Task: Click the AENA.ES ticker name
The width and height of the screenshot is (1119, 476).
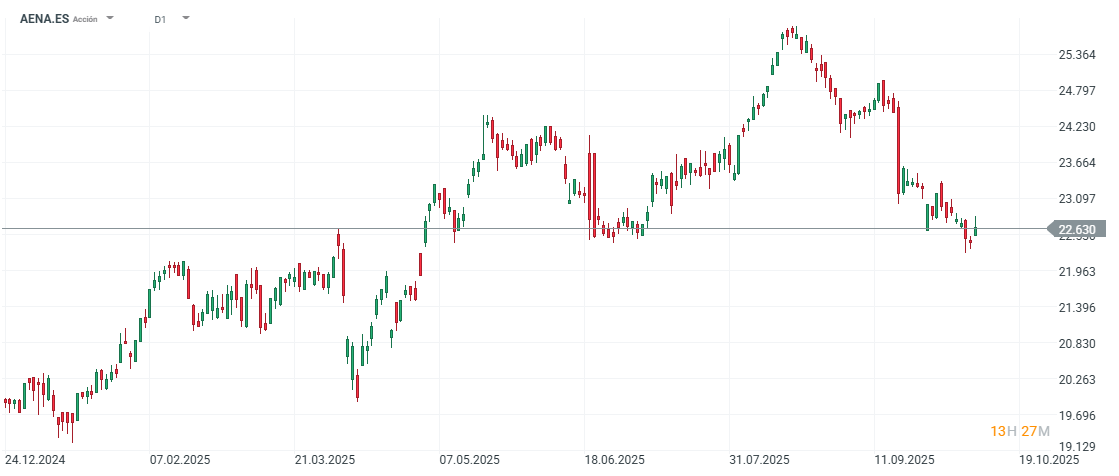Action: [44, 19]
